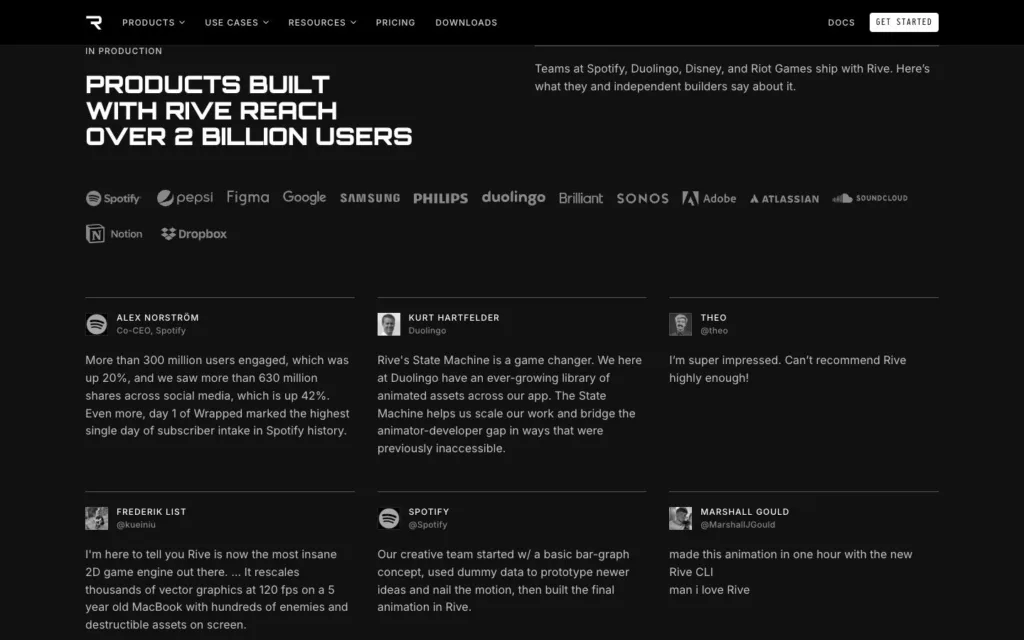Go to the Pricing page
This screenshot has height=640, width=1024.
[x=395, y=22]
